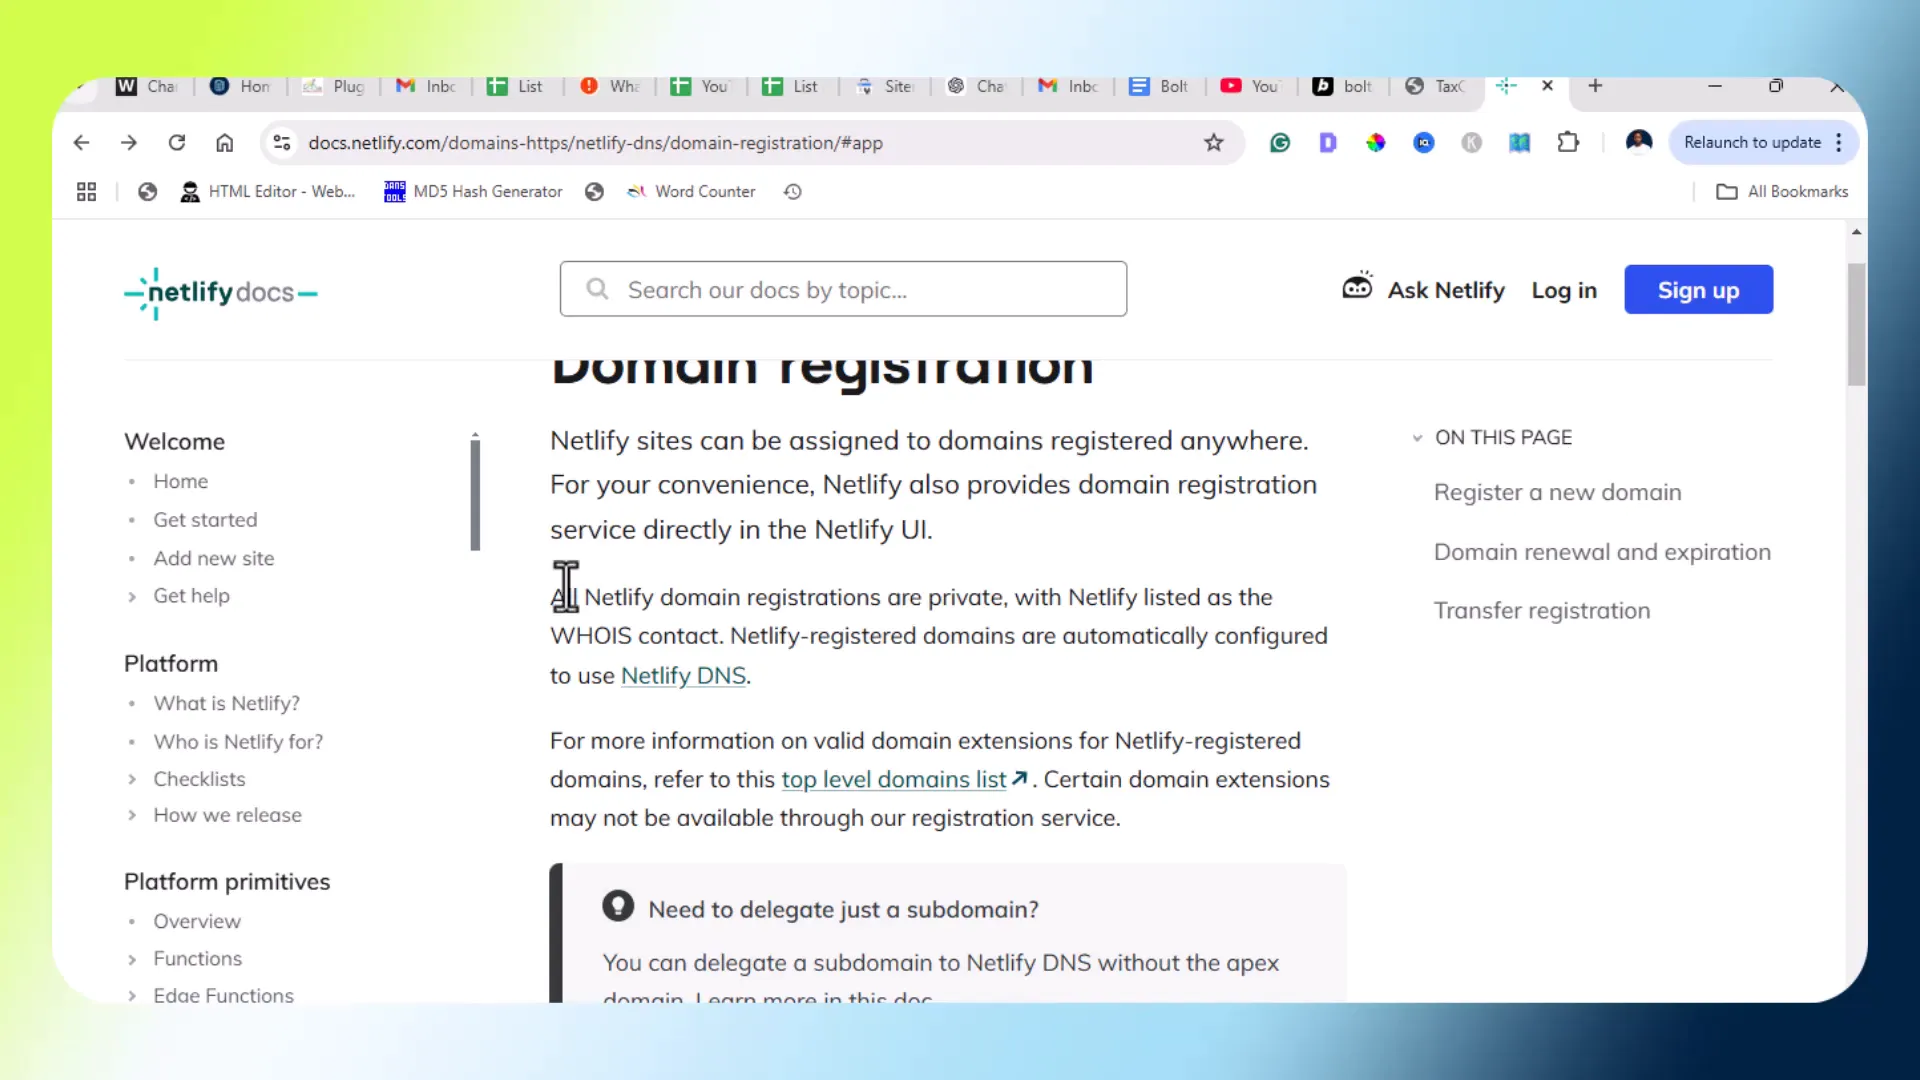Open the Home sidebar item
Viewport: 1920px width, 1080px height.
click(180, 482)
